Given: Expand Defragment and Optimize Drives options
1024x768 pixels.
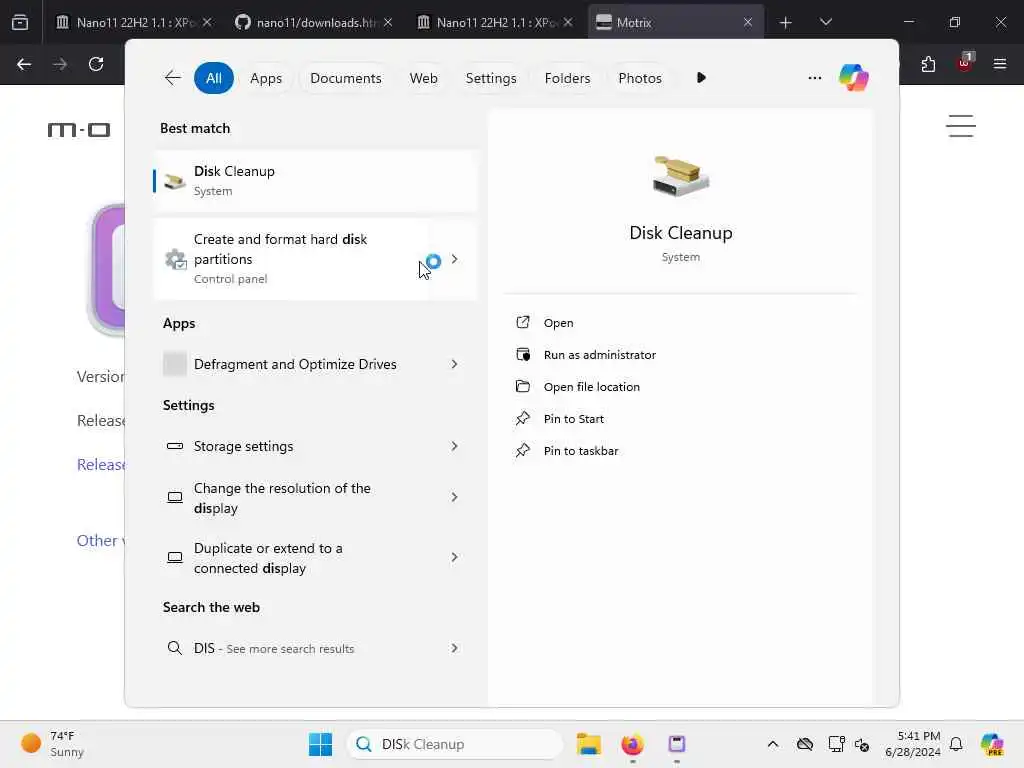Looking at the screenshot, I should [x=455, y=364].
